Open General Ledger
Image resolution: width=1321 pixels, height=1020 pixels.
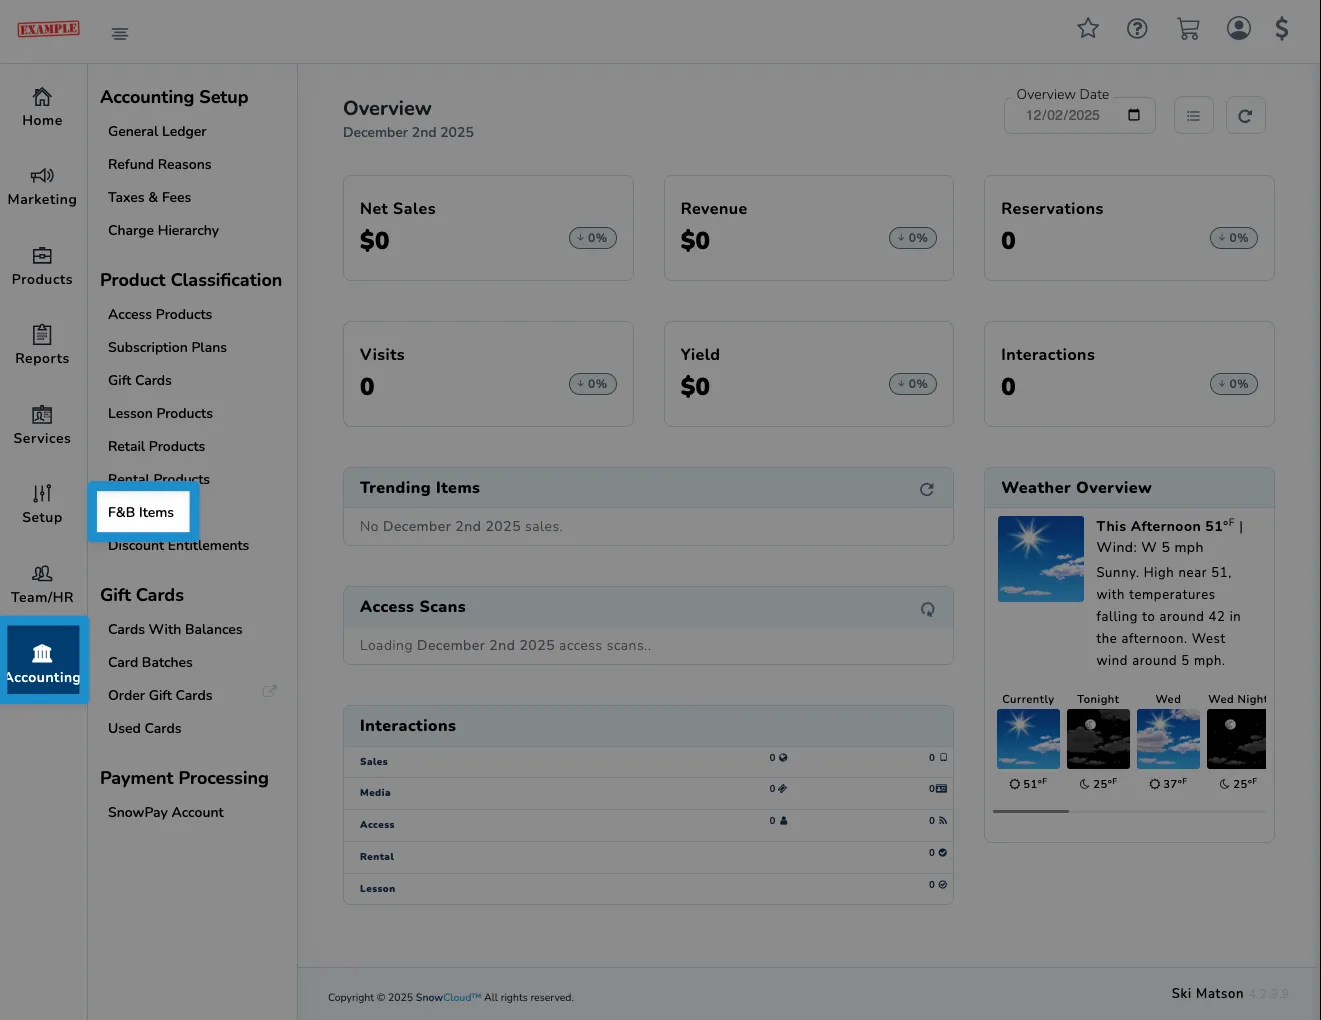pos(157,131)
